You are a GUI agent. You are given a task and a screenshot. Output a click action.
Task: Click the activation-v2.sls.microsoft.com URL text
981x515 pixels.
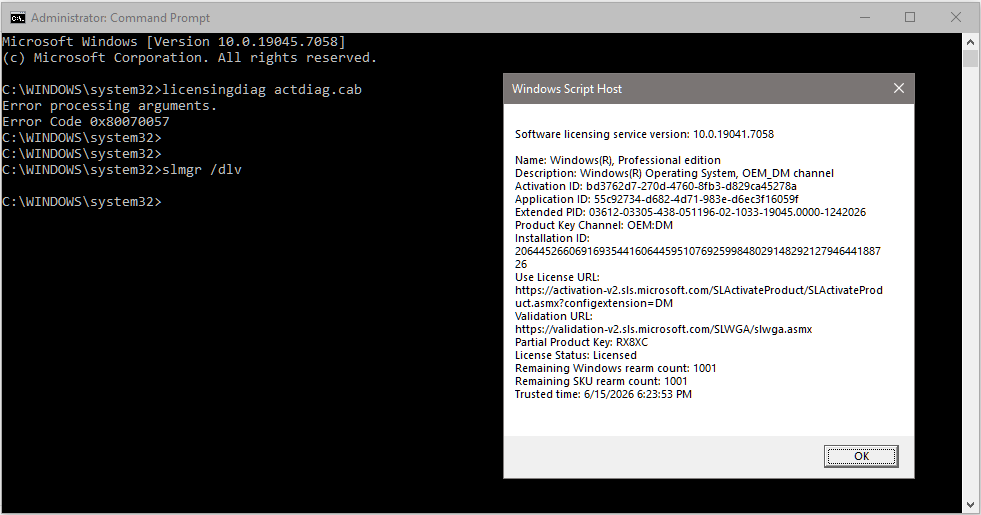(x=699, y=297)
